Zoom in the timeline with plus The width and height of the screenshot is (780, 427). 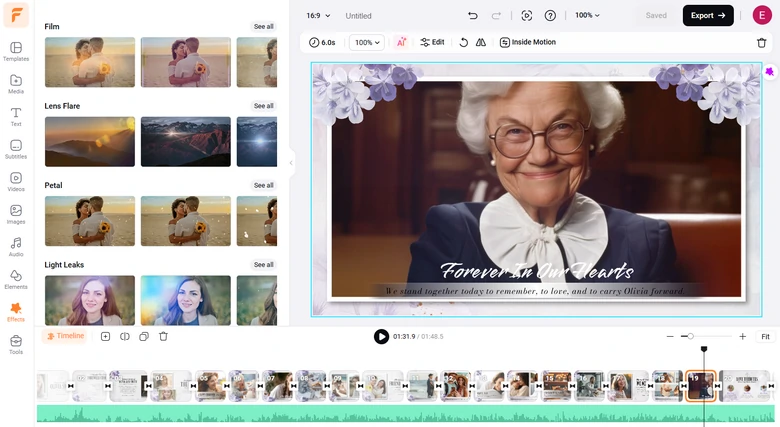tap(742, 337)
